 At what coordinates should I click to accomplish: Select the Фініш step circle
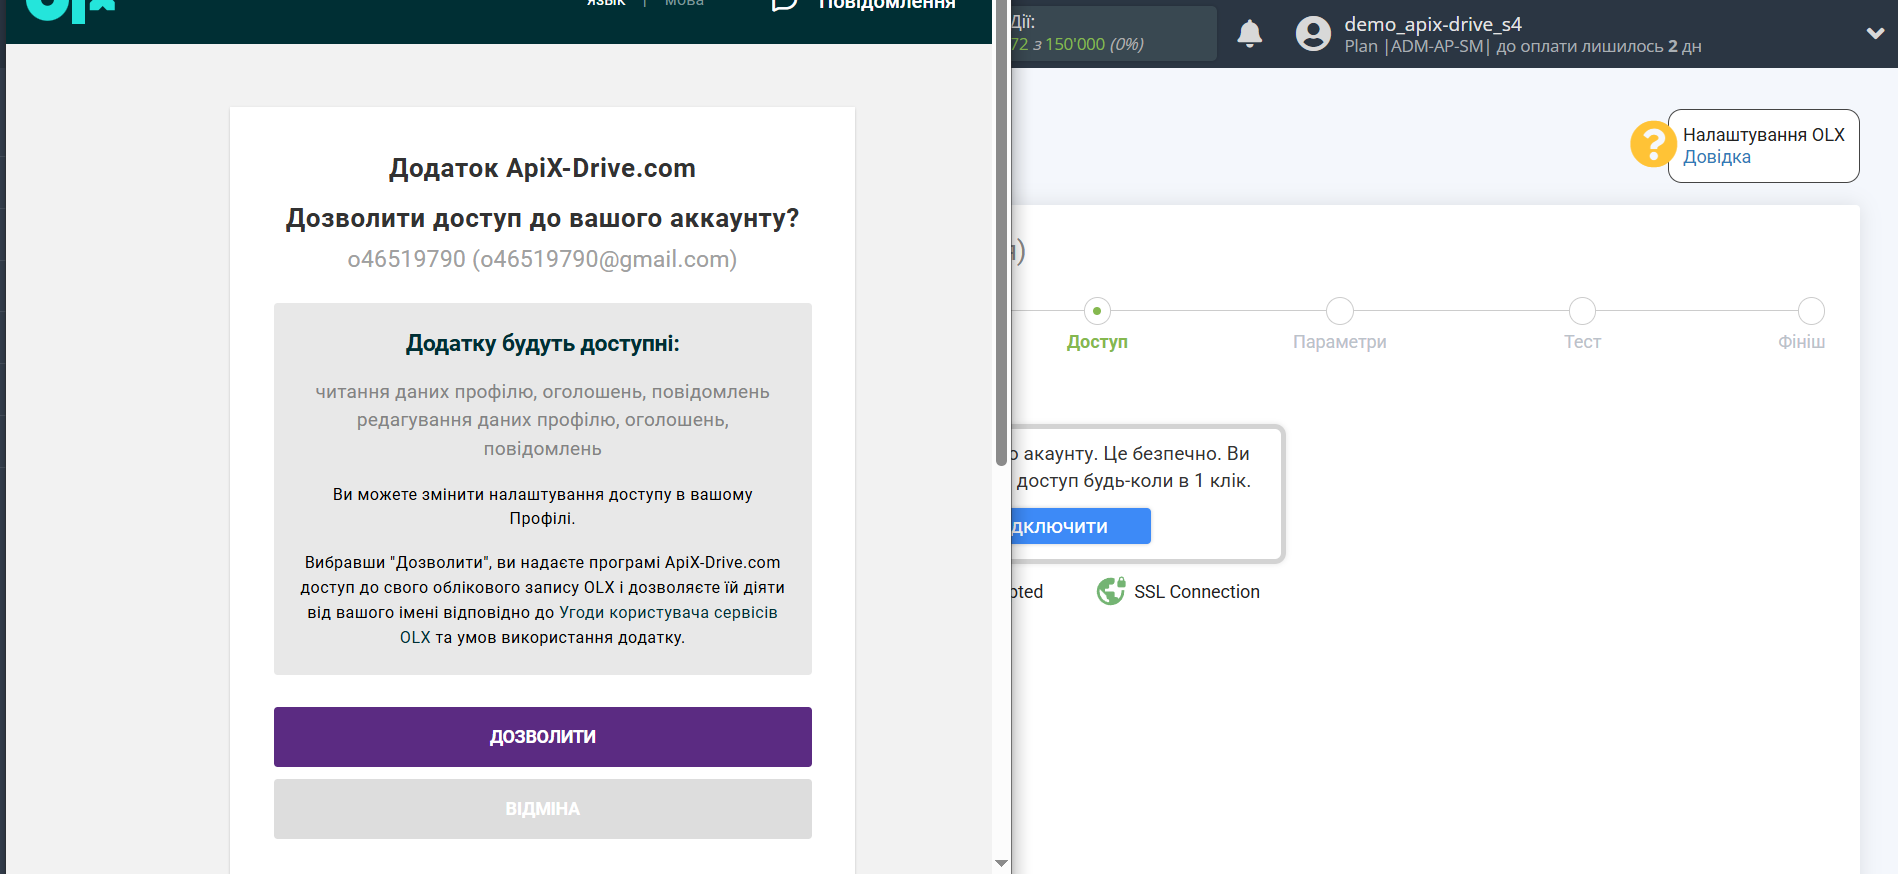[1811, 311]
